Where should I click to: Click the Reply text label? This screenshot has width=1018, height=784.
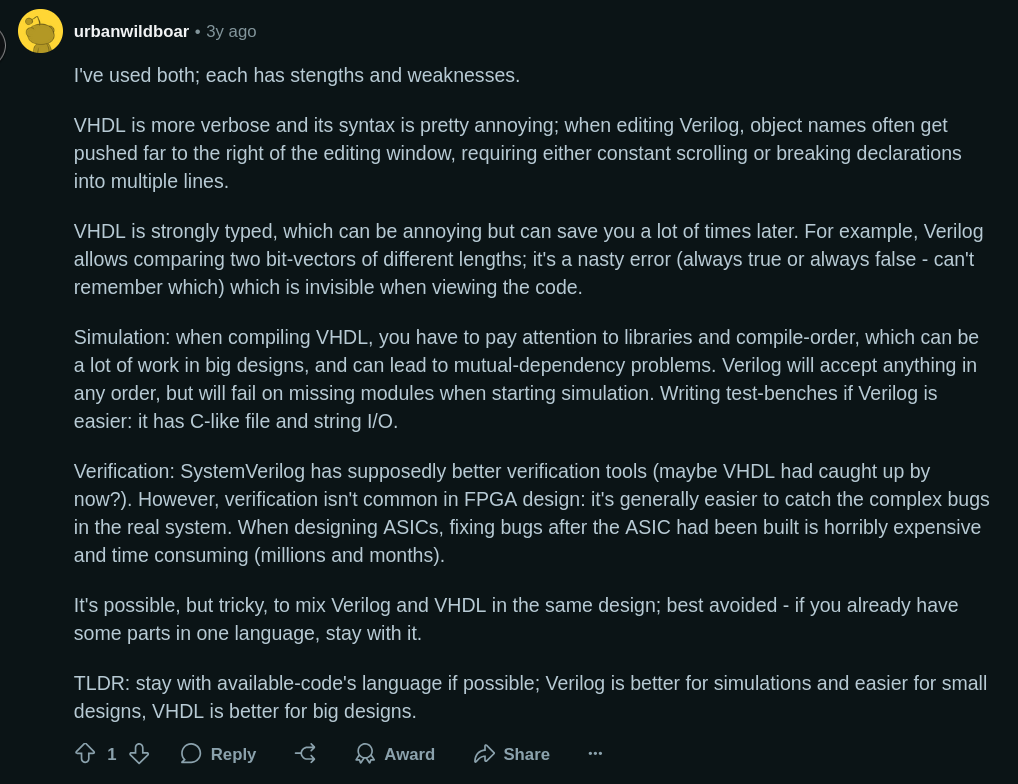pyautogui.click(x=233, y=754)
